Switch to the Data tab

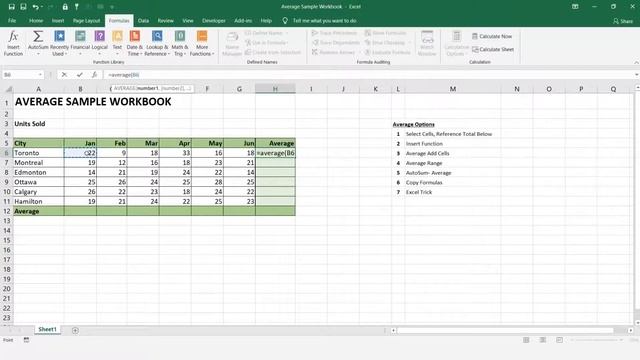pos(143,20)
